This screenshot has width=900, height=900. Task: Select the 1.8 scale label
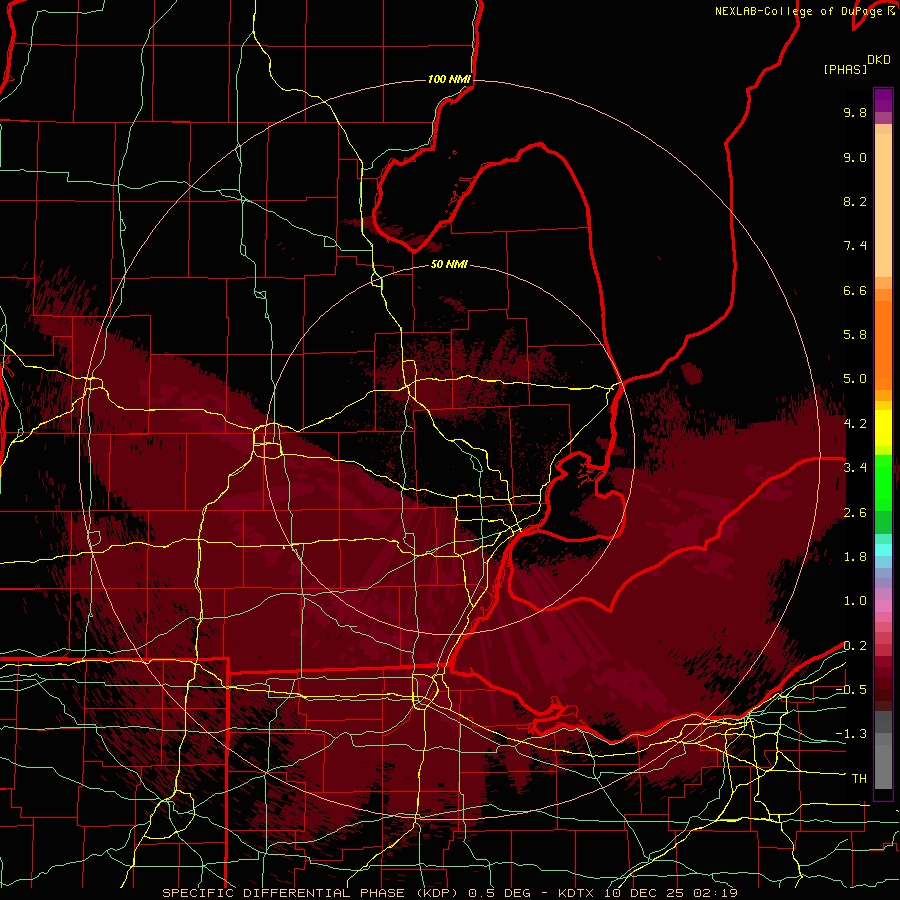point(855,557)
